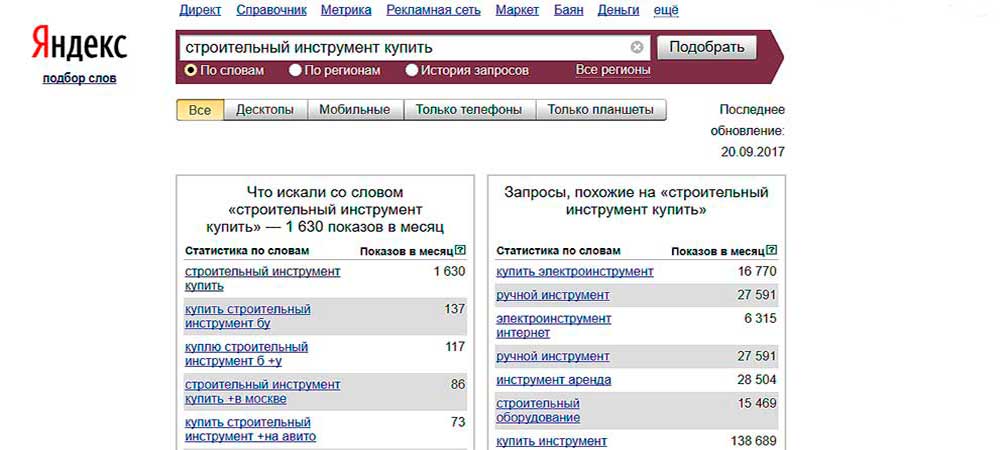
Task: Open Баян in top navigation
Action: coord(568,10)
